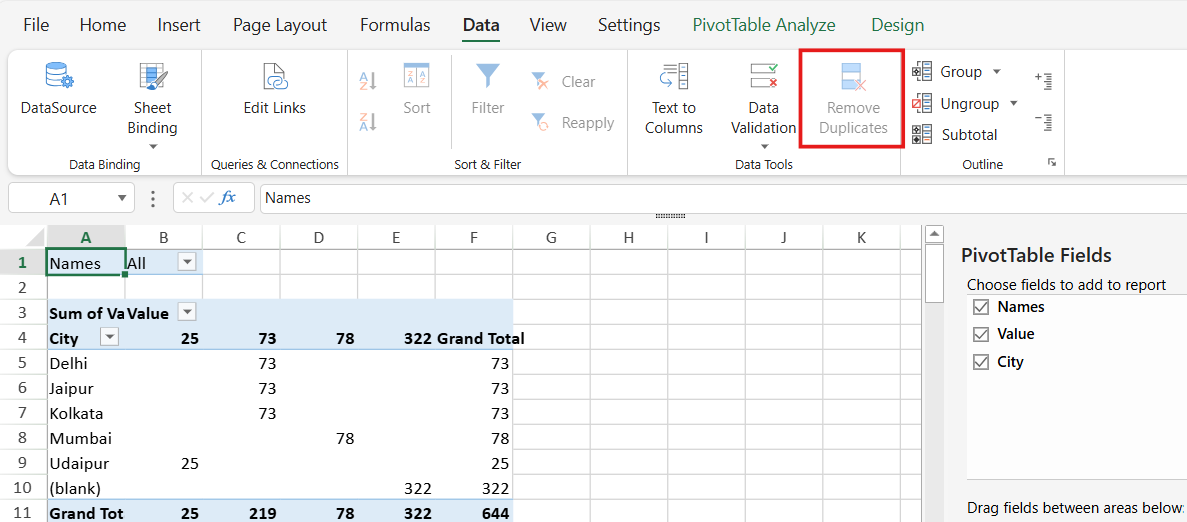Viewport: 1187px width, 522px height.
Task: Select the (blank) row label cell
Action: (x=86, y=489)
